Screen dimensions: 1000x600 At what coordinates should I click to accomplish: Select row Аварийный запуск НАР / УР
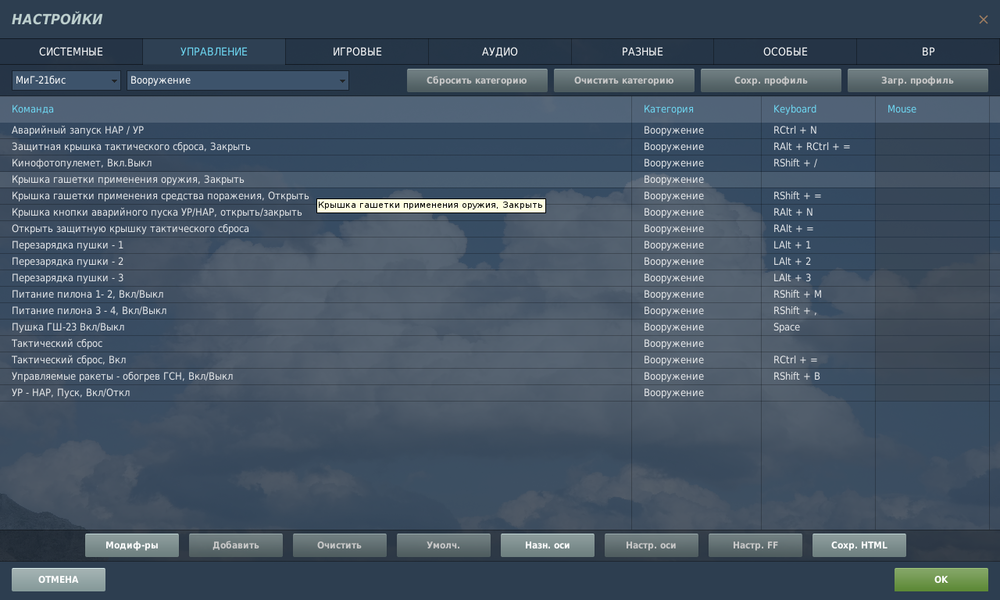point(495,130)
